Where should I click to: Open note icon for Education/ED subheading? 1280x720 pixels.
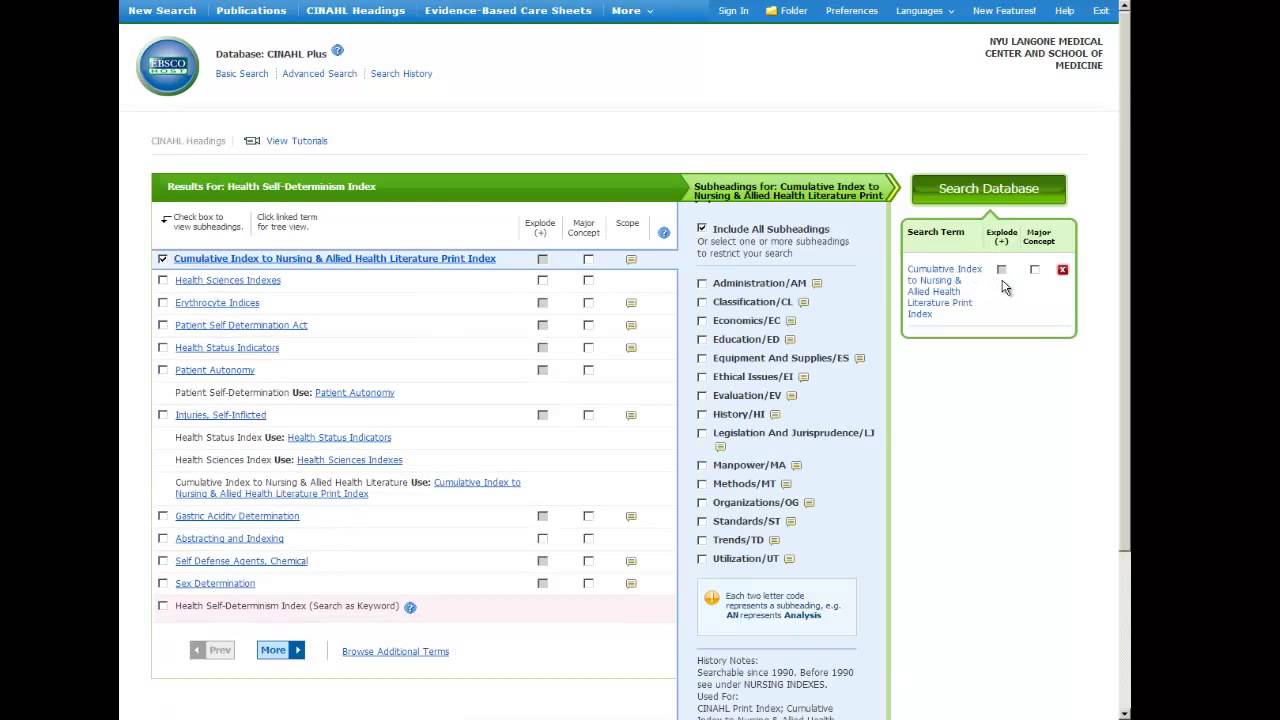tap(790, 340)
